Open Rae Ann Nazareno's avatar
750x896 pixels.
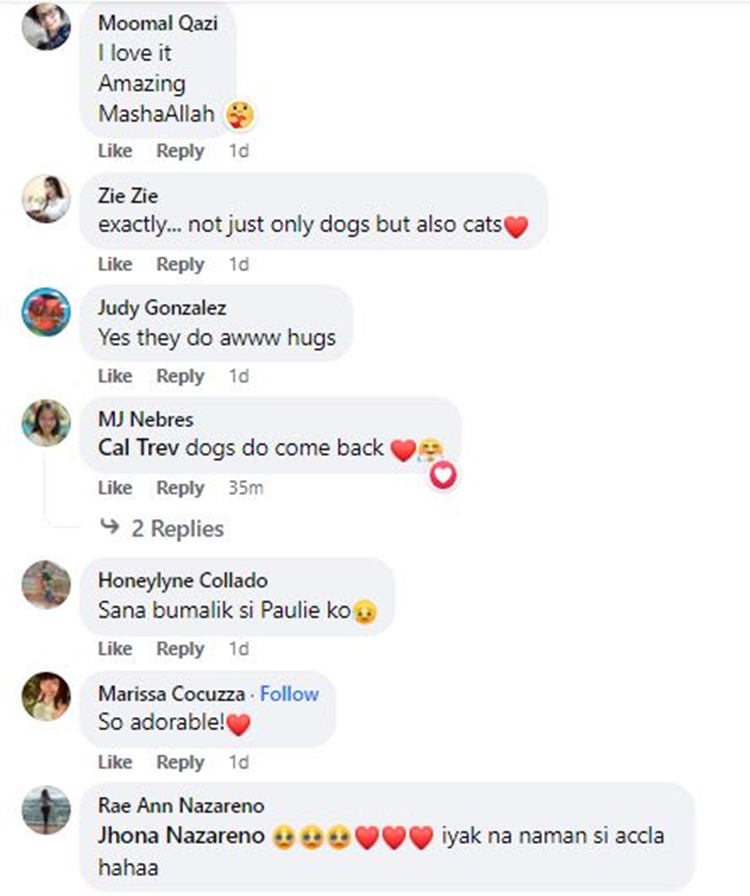[46, 809]
